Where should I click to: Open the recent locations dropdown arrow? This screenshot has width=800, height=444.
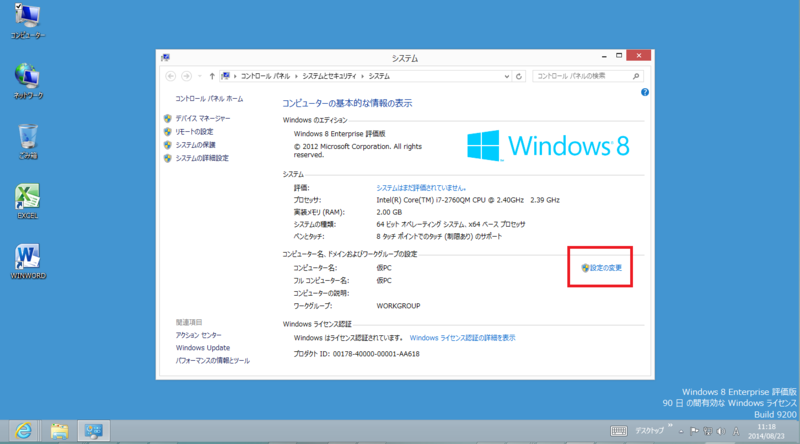[199, 76]
